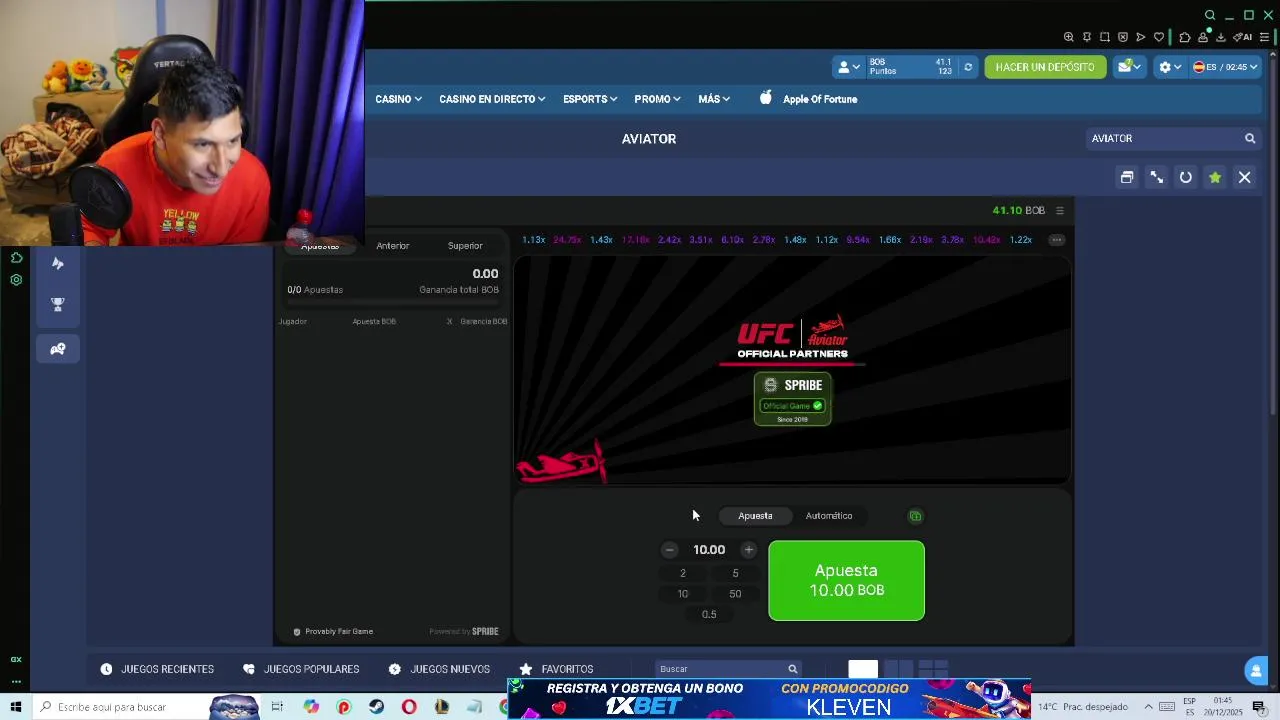Open the Aviator plane sidebar icon
This screenshot has width=1280, height=720.
58,264
